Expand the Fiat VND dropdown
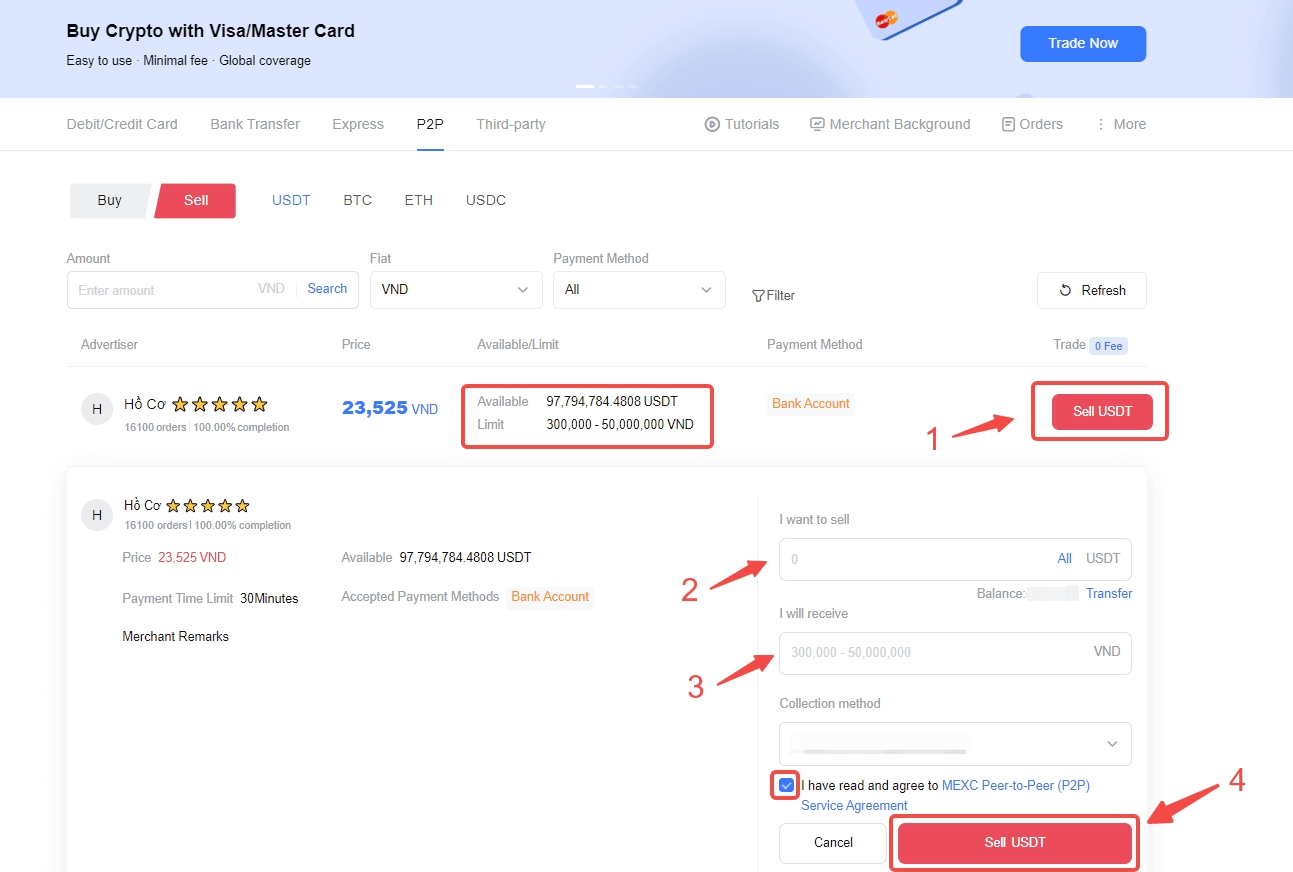Image resolution: width=1293 pixels, height=872 pixels. (455, 290)
